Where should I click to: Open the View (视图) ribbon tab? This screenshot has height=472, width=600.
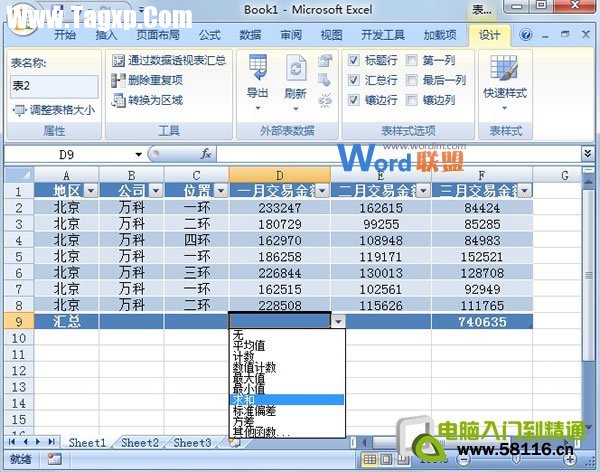point(331,35)
